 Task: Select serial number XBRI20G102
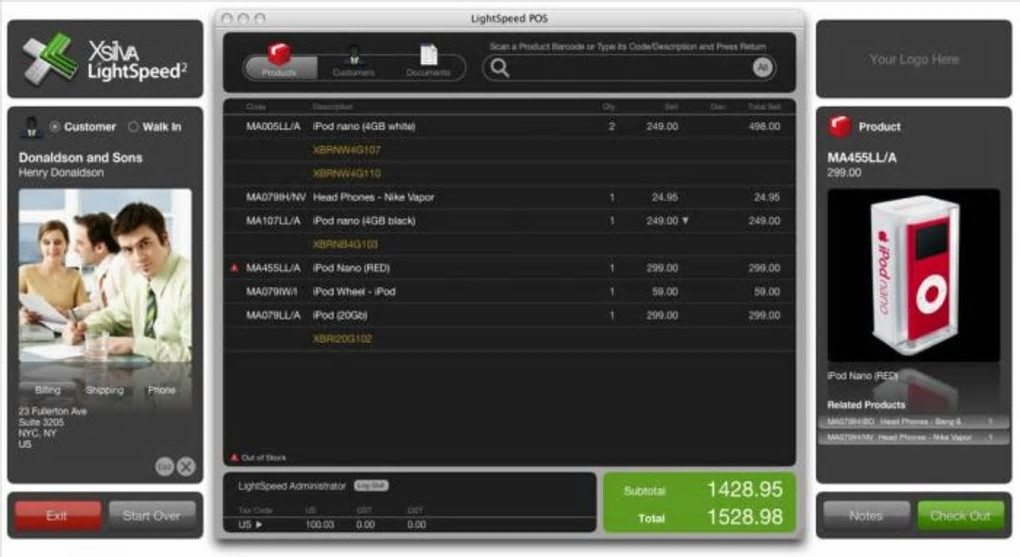[342, 339]
